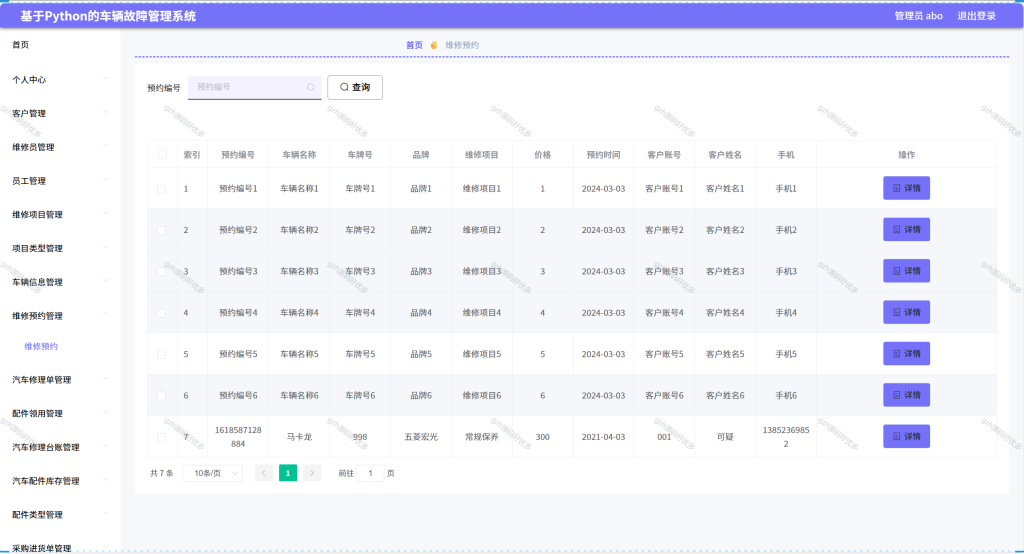Expand 维修项目管理 sidebar menu

(60, 214)
